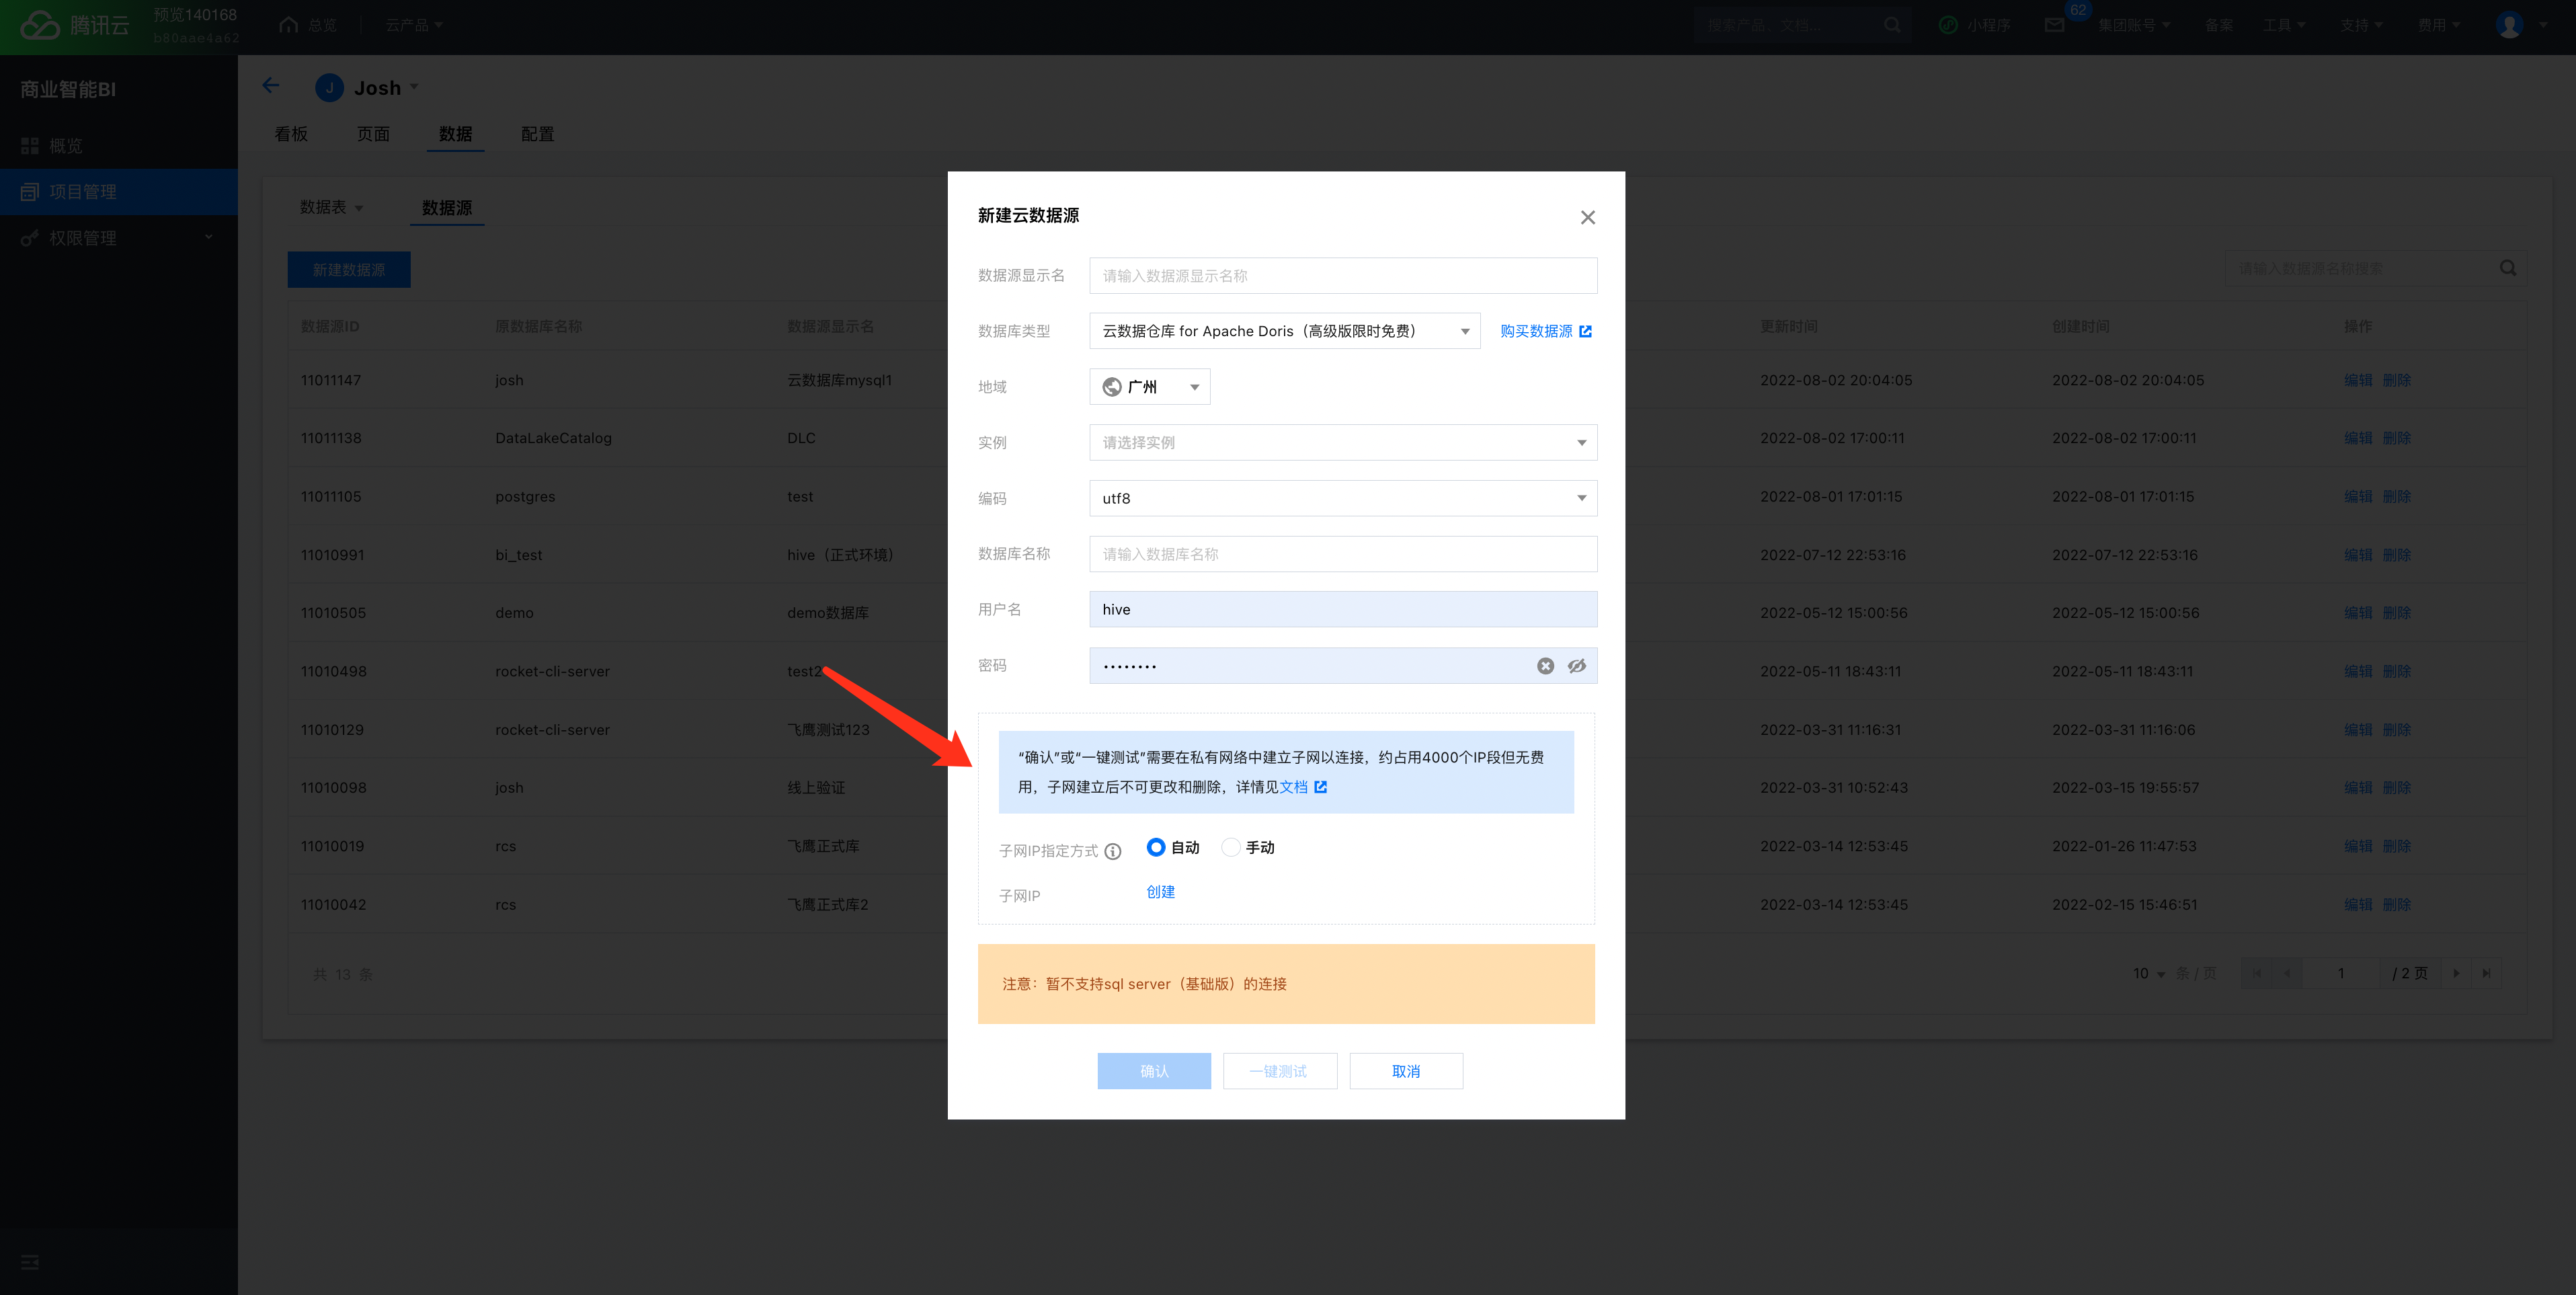Click the mail notification icon in header
The height and width of the screenshot is (1295, 2576).
(x=2054, y=25)
